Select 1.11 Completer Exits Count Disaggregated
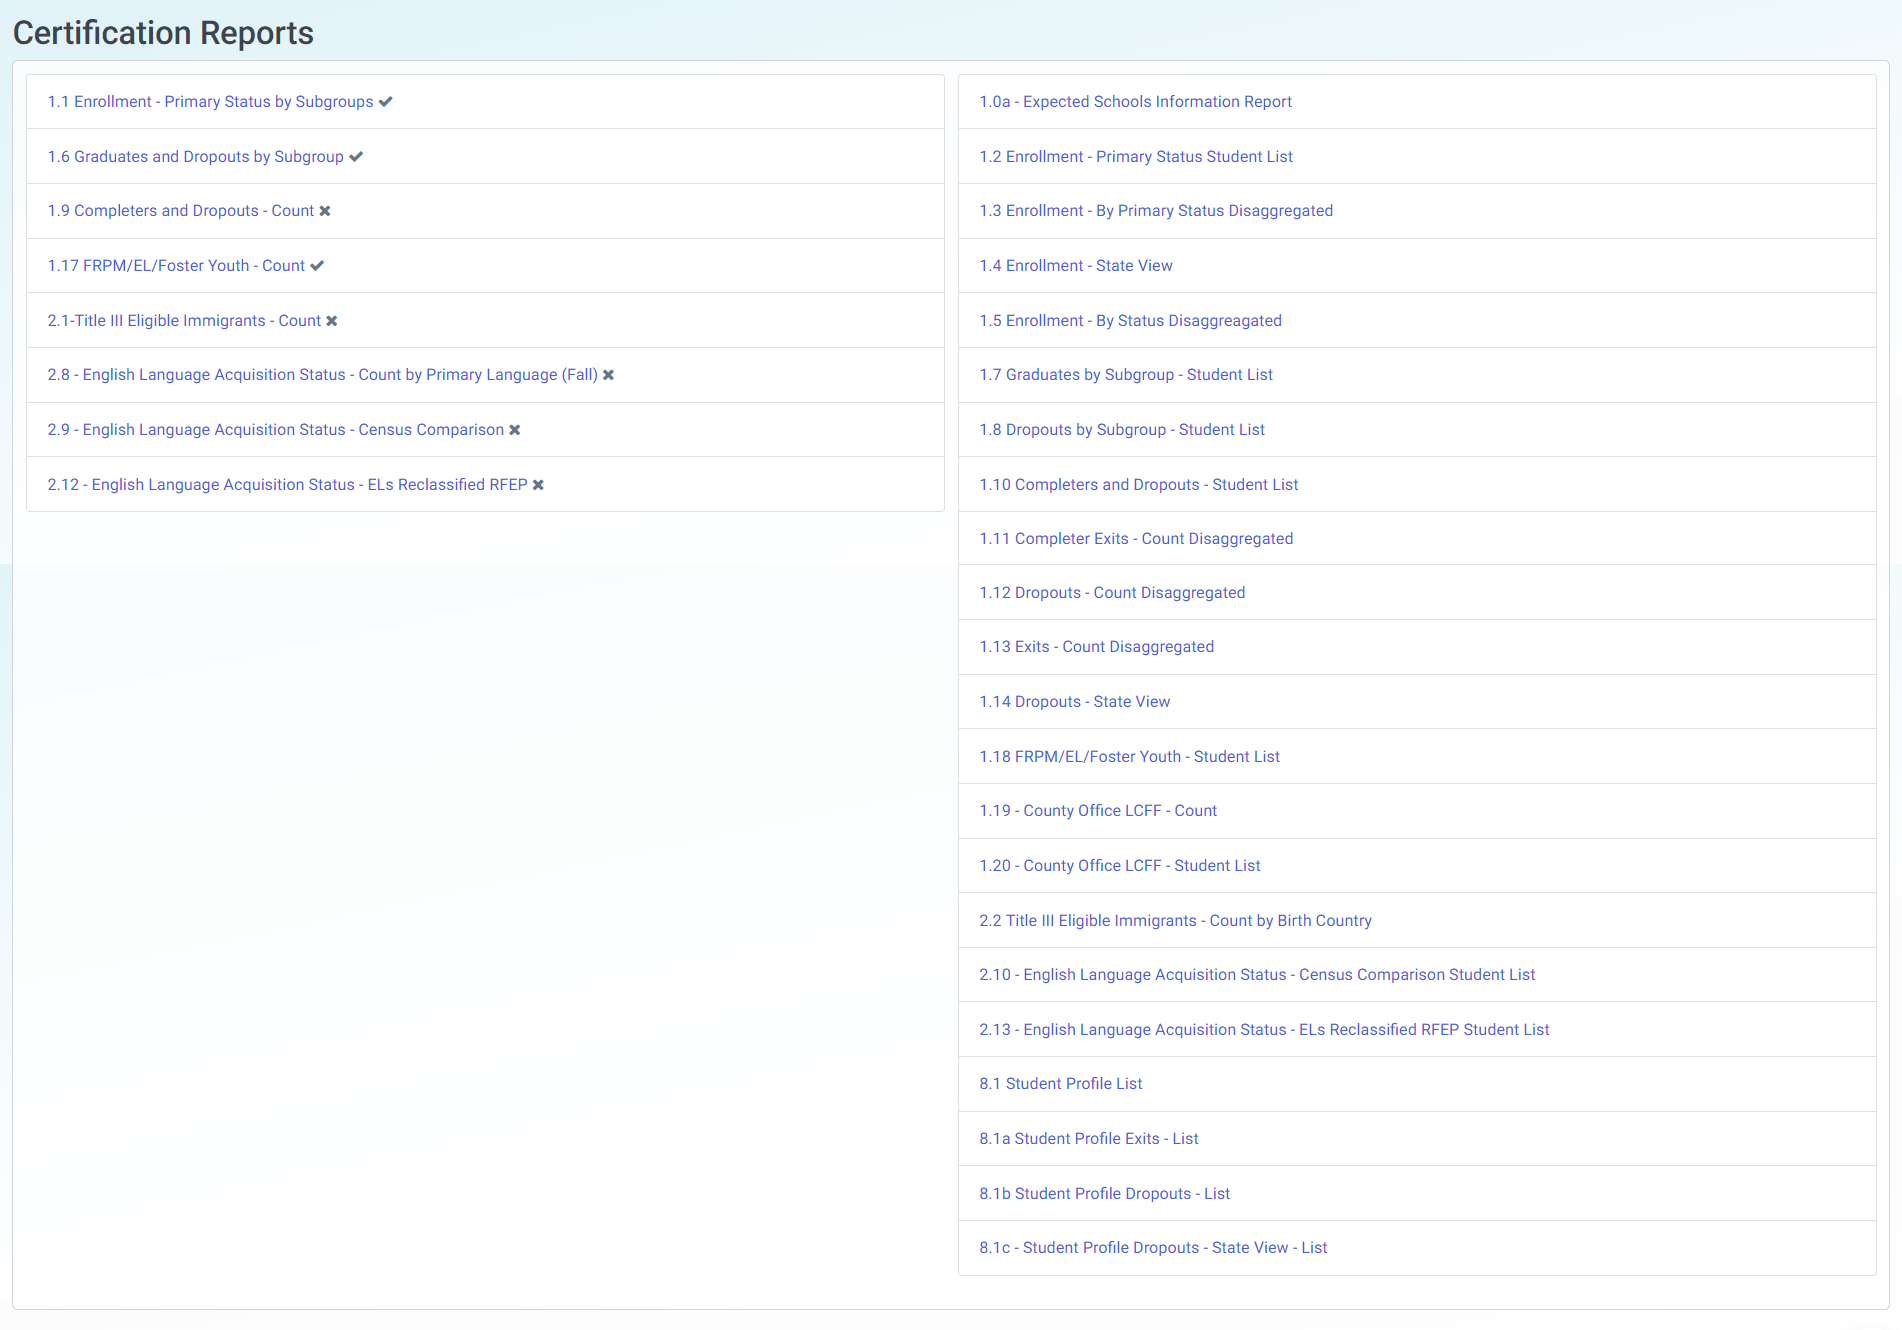This screenshot has height=1330, width=1902. point(1136,539)
